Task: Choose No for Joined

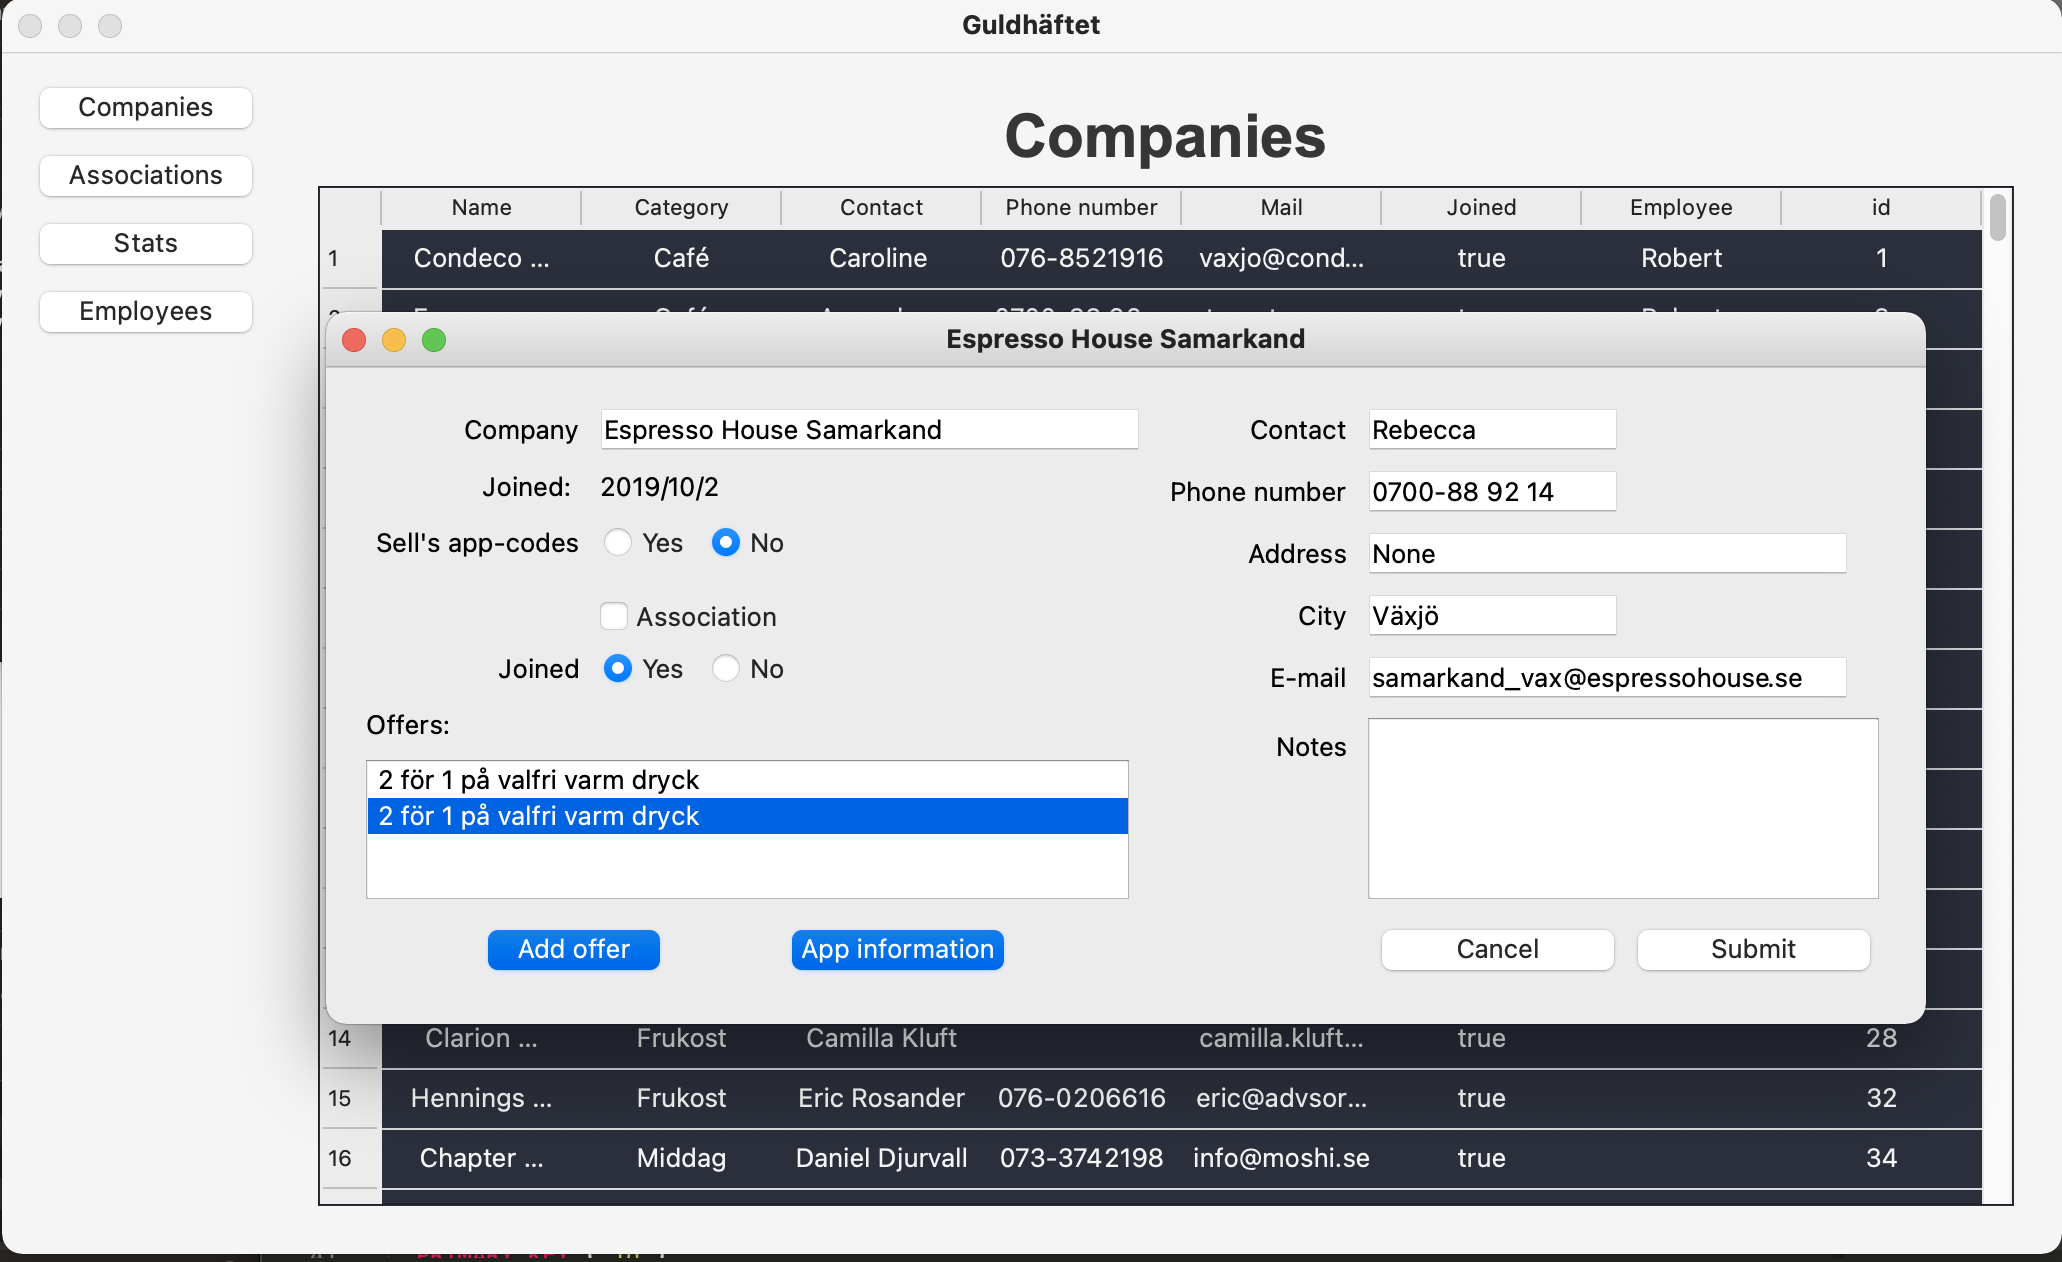Action: point(726,669)
